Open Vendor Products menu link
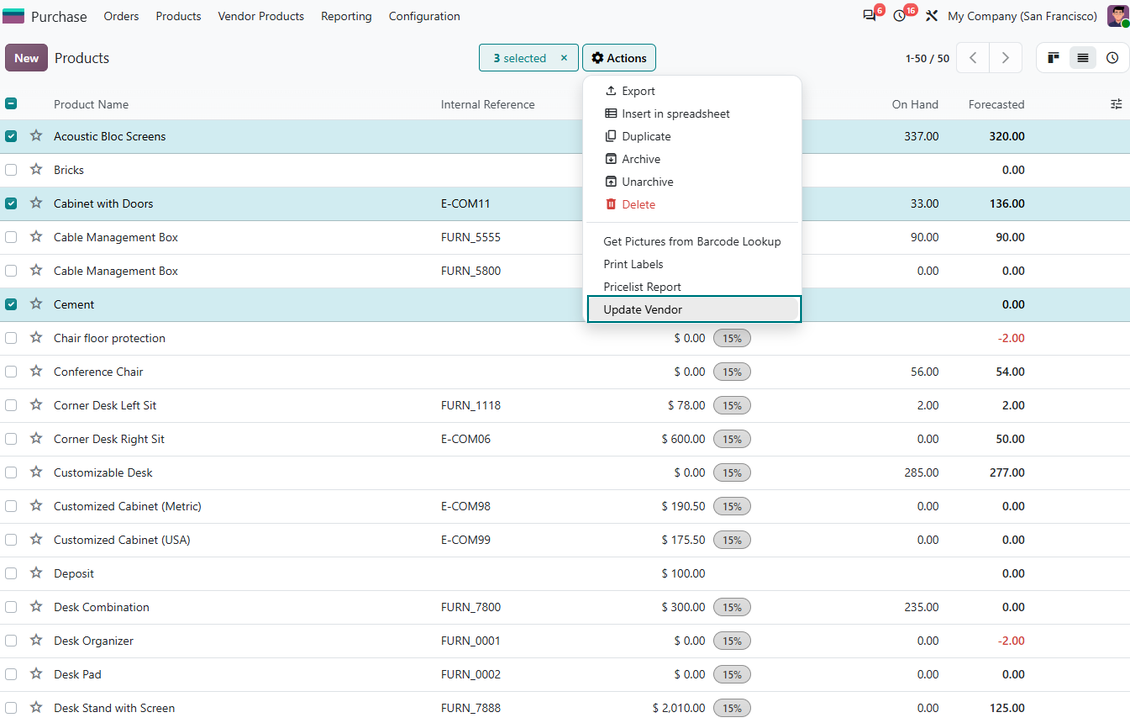This screenshot has width=1130, height=723. (x=261, y=16)
